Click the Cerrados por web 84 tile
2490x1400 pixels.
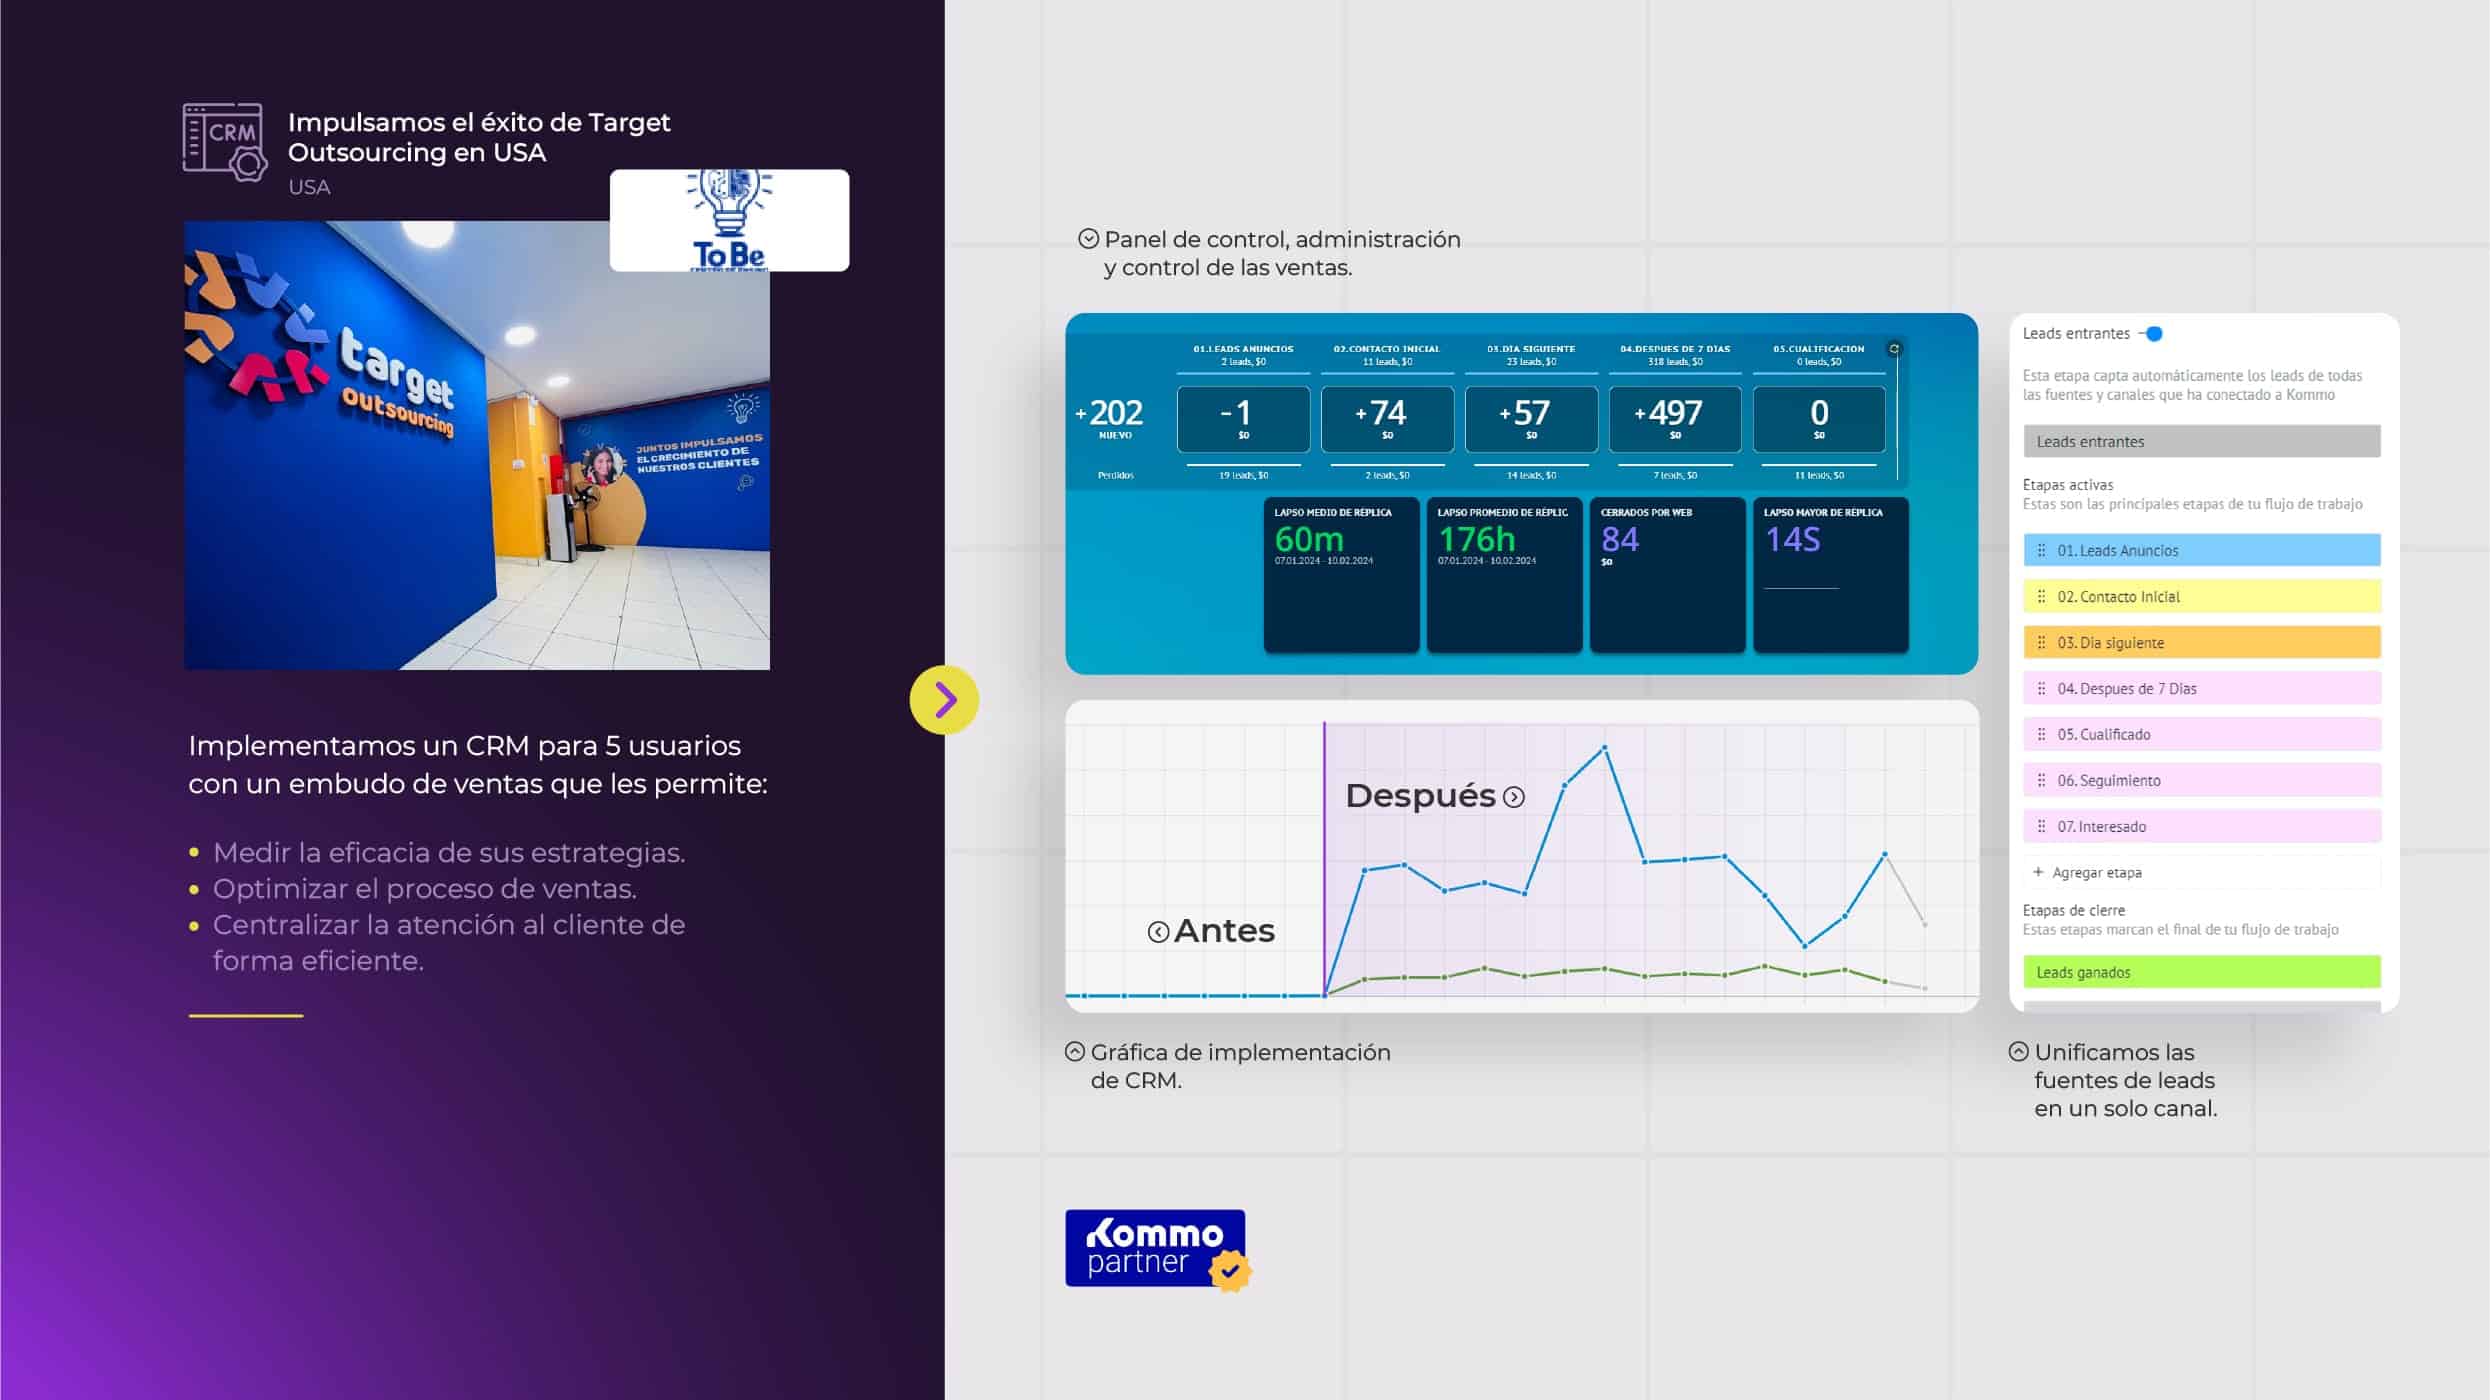(x=1666, y=574)
